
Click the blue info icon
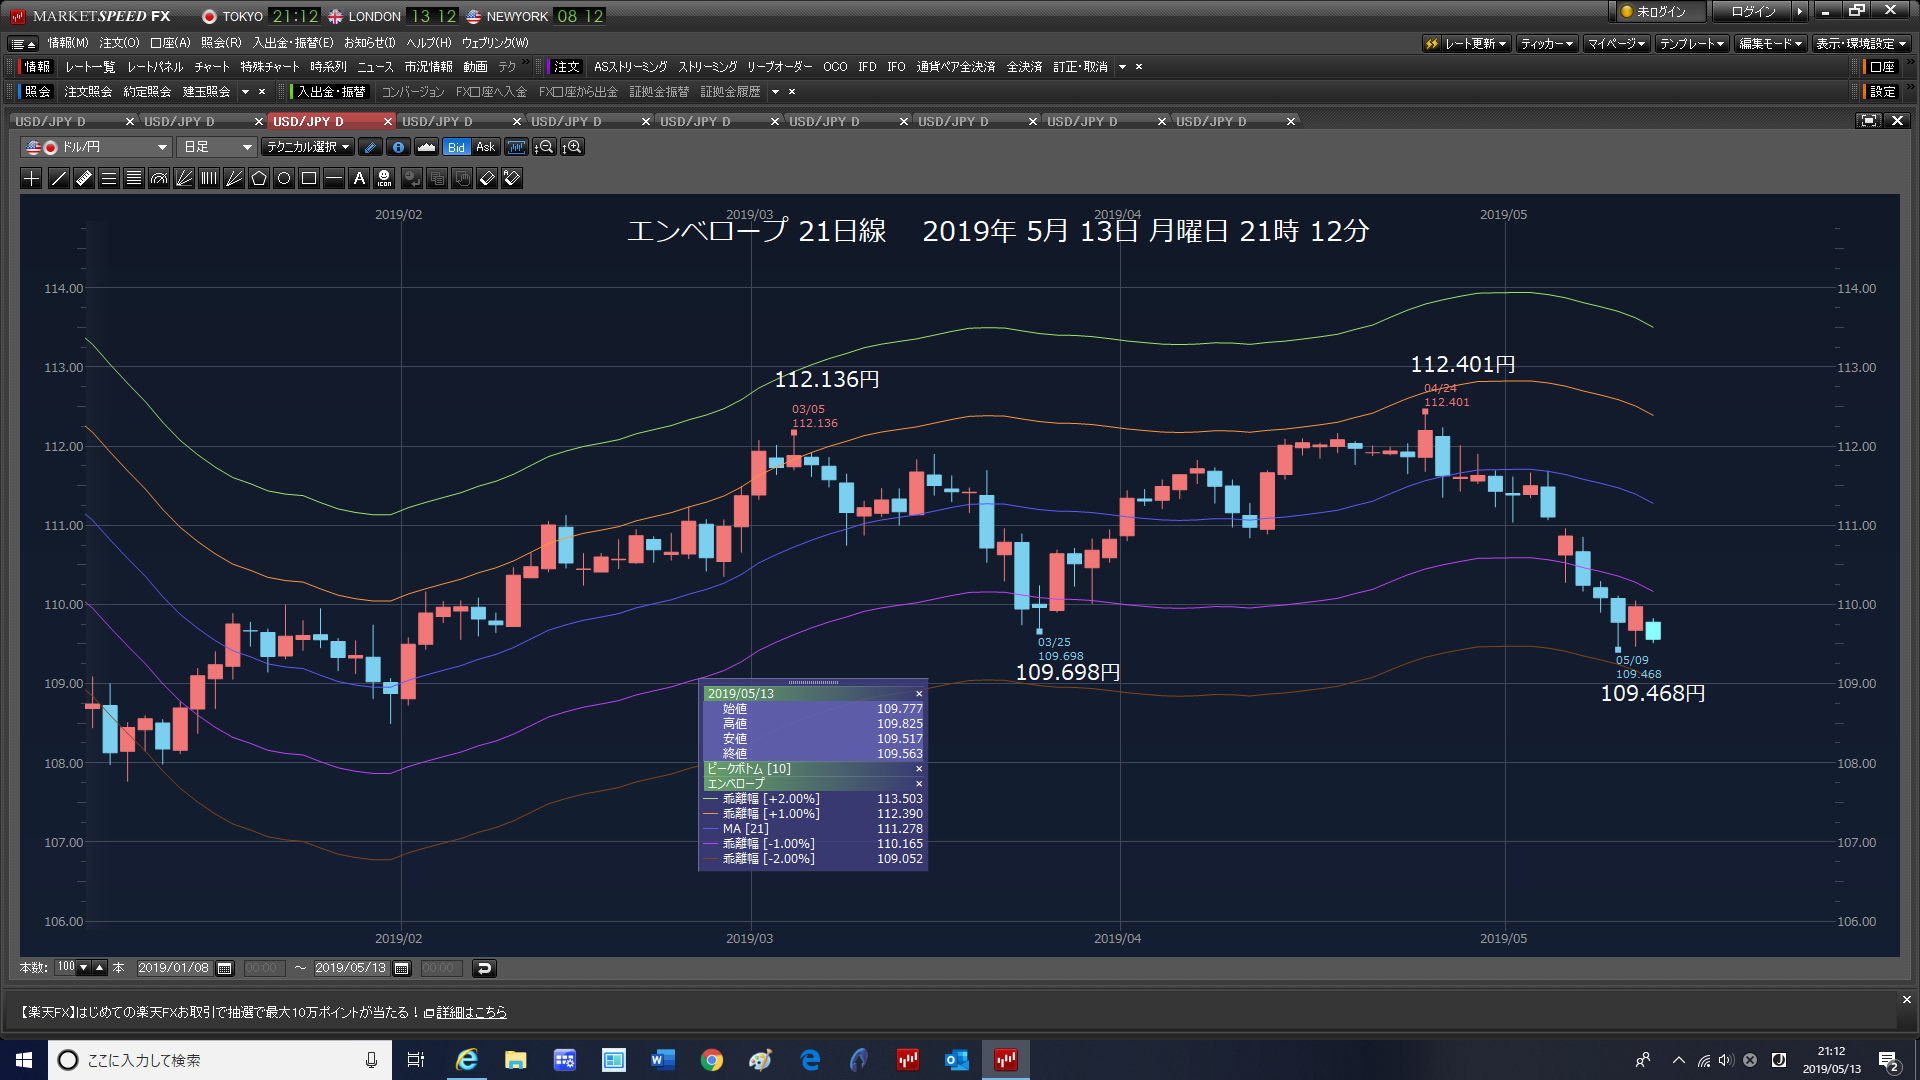pos(398,147)
